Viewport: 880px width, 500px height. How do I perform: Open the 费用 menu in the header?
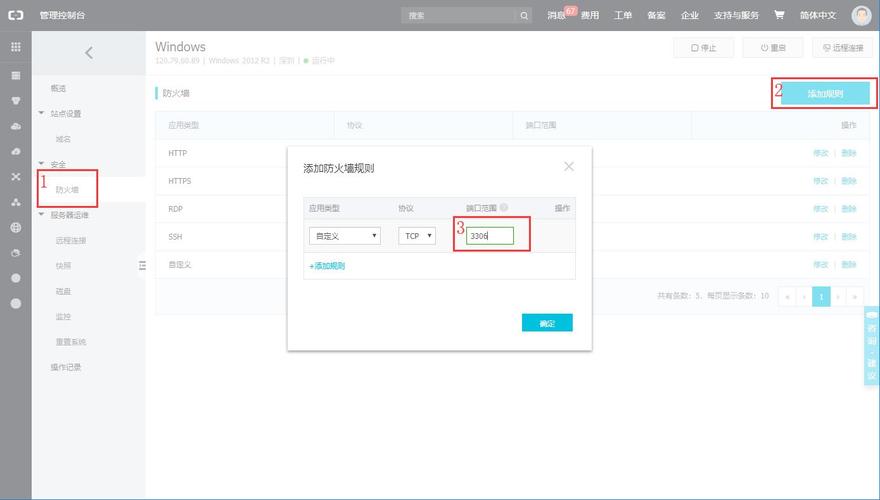[590, 15]
